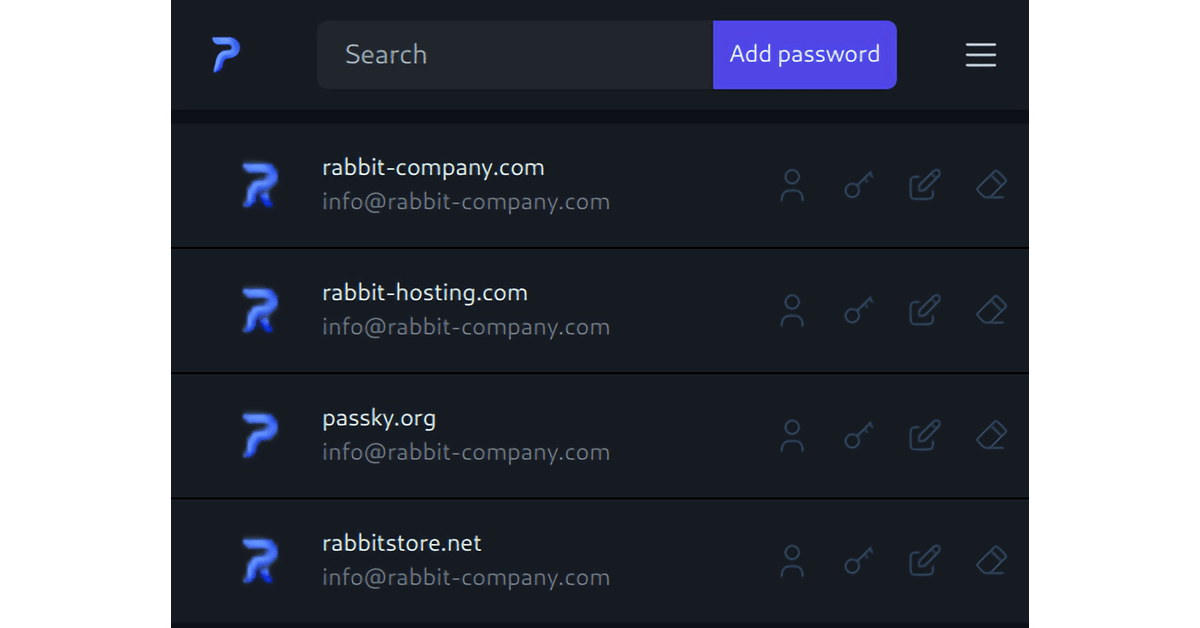Copy username for rabbit-company.com entry
The image size is (1200, 628).
click(x=792, y=185)
